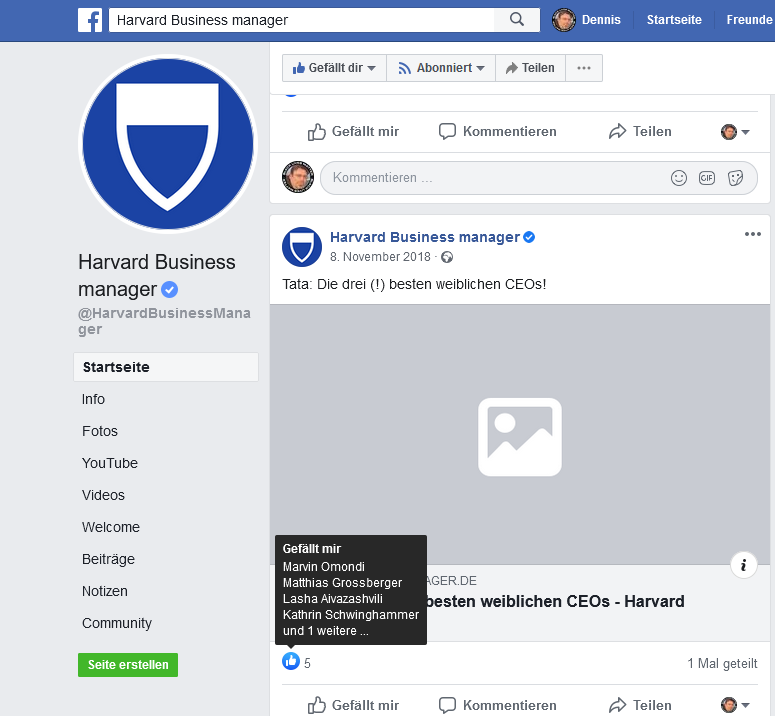Insert a GIF via the GIF icon
Image resolution: width=775 pixels, height=716 pixels.
pos(707,178)
